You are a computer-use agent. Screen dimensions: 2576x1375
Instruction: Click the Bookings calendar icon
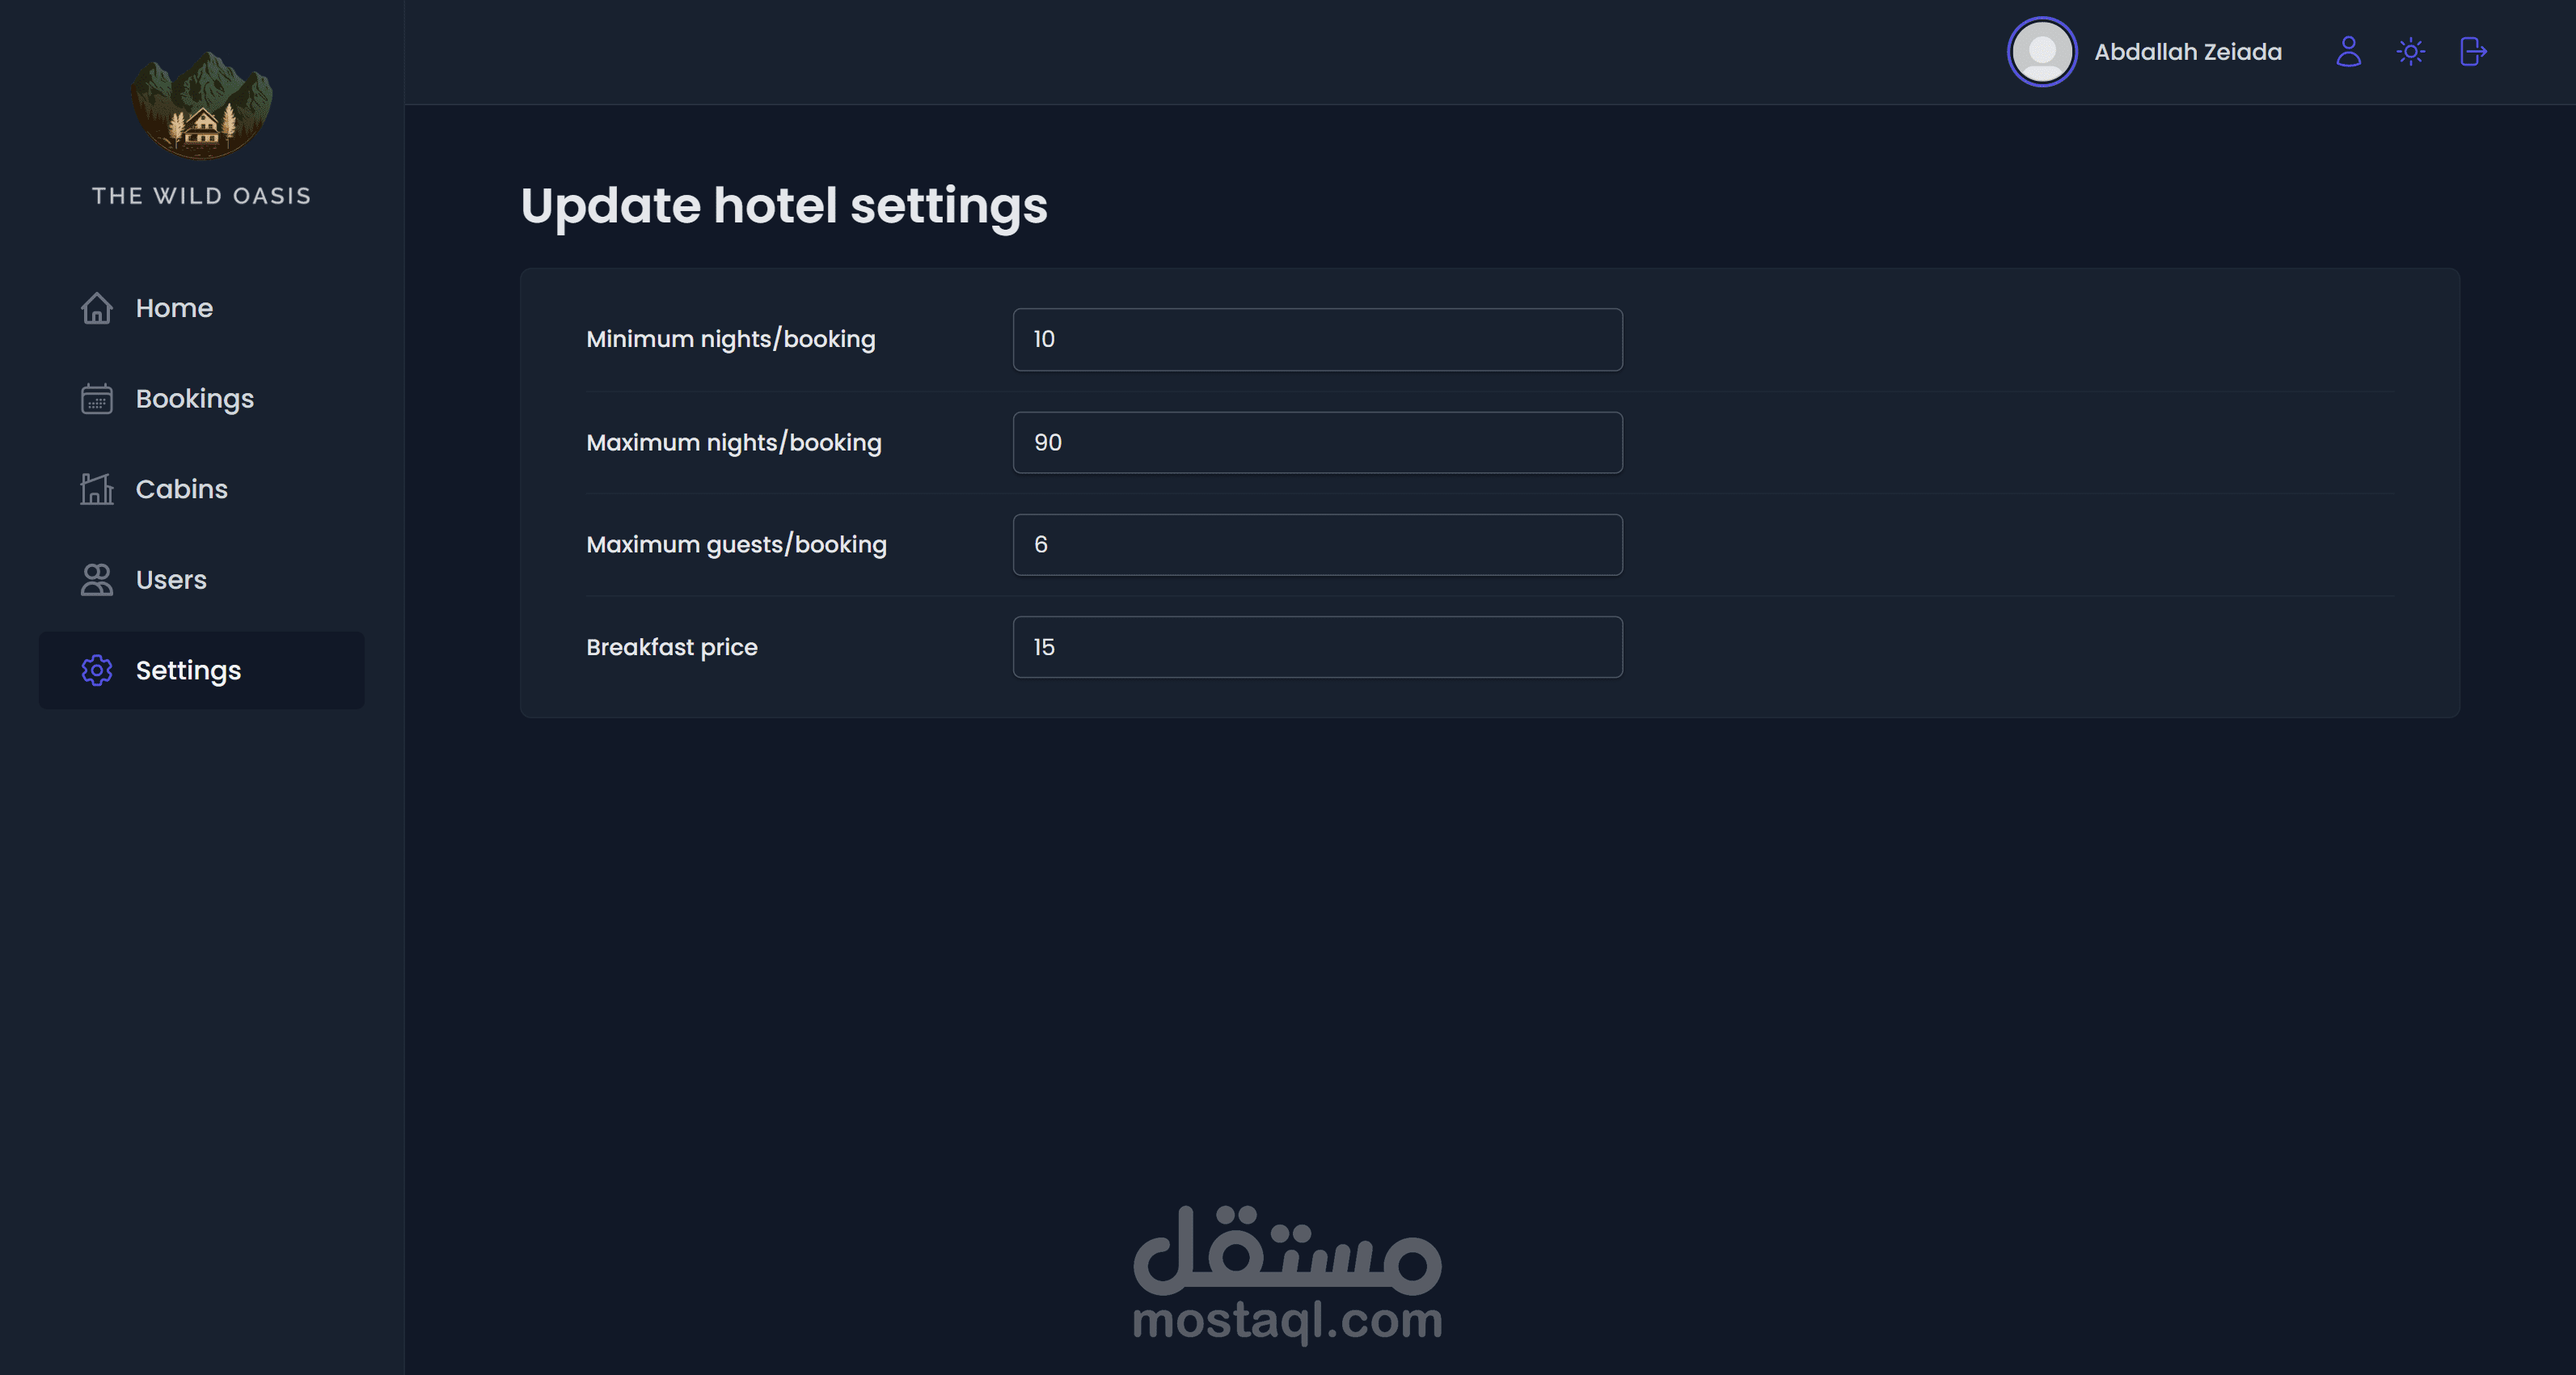97,399
